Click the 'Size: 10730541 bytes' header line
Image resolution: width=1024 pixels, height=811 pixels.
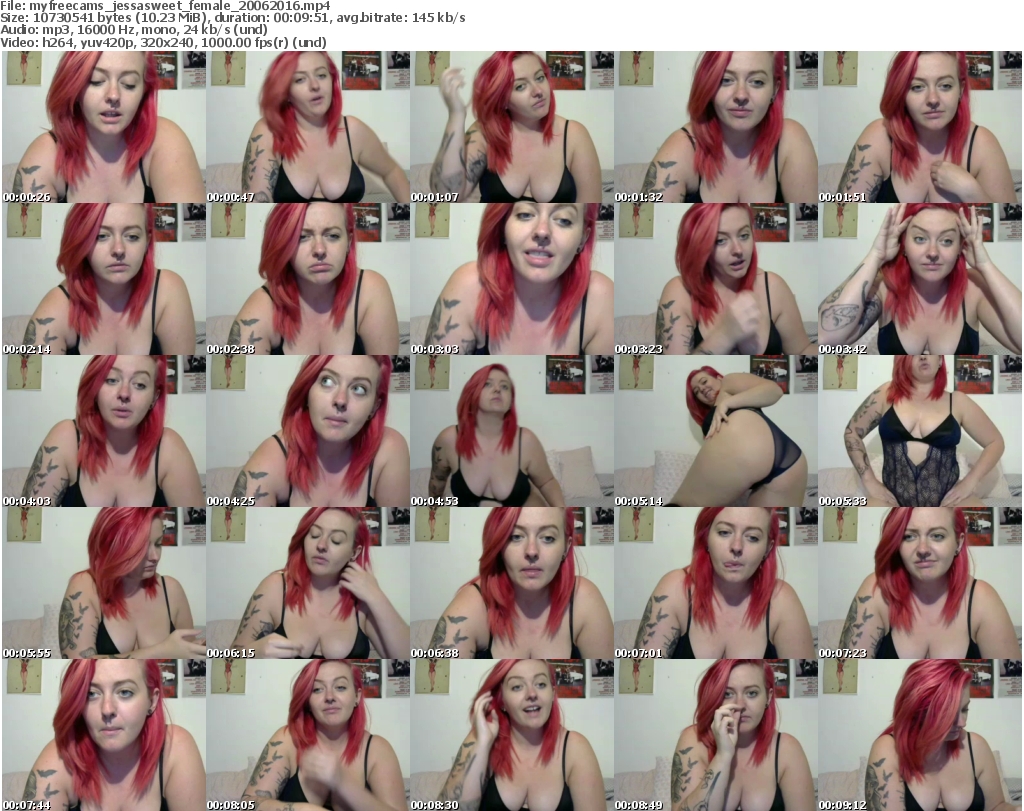coord(232,18)
